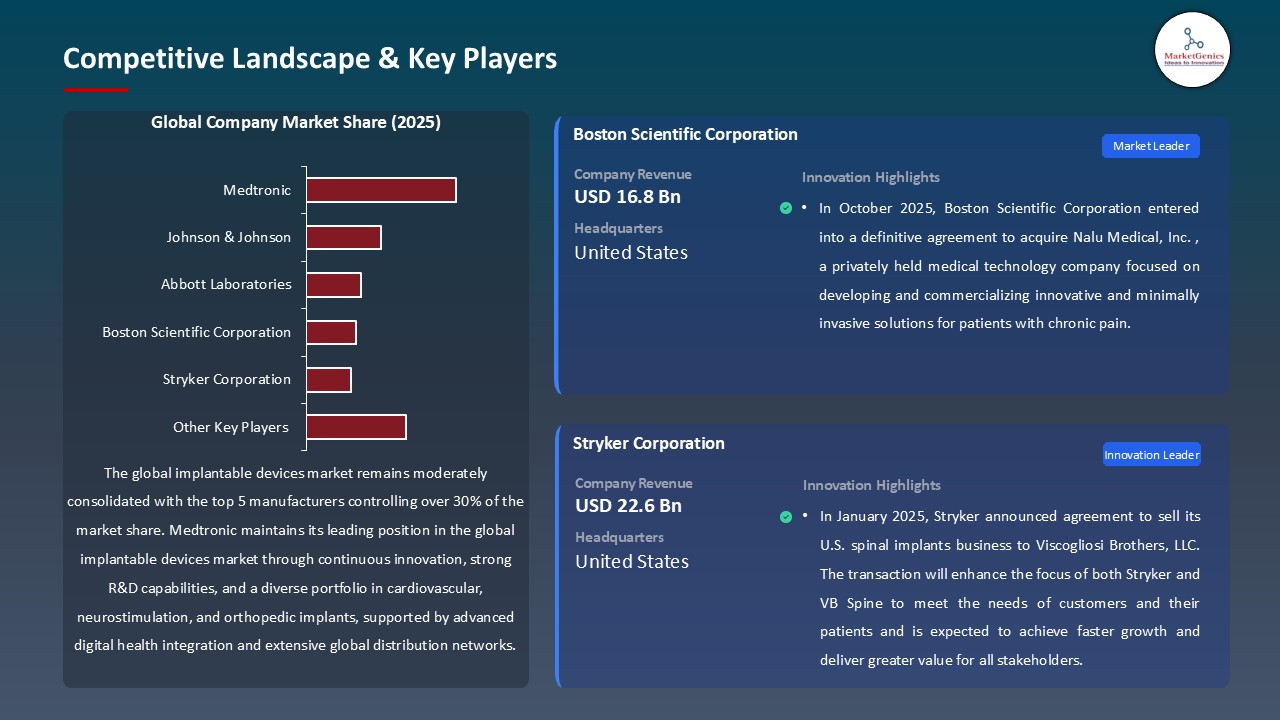
Task: Select the Medtronic bar in the chart
Action: [380, 190]
